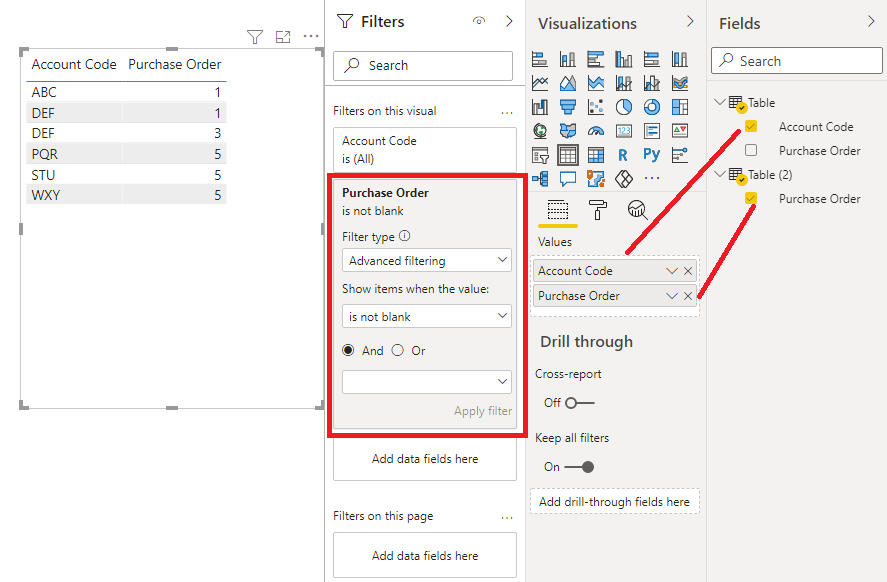The height and width of the screenshot is (582, 887).
Task: Select the area chart visualization
Action: [x=567, y=83]
